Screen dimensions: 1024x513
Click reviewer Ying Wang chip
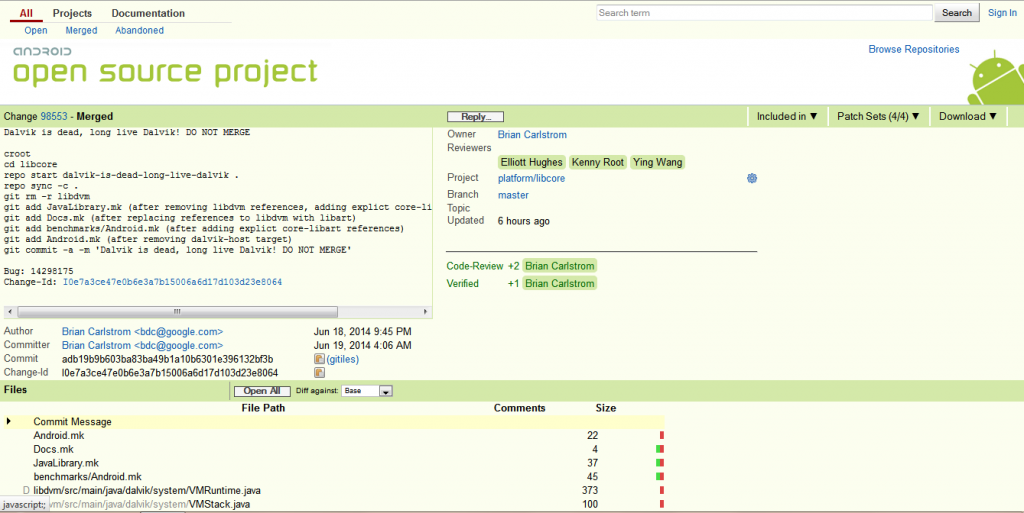658,163
